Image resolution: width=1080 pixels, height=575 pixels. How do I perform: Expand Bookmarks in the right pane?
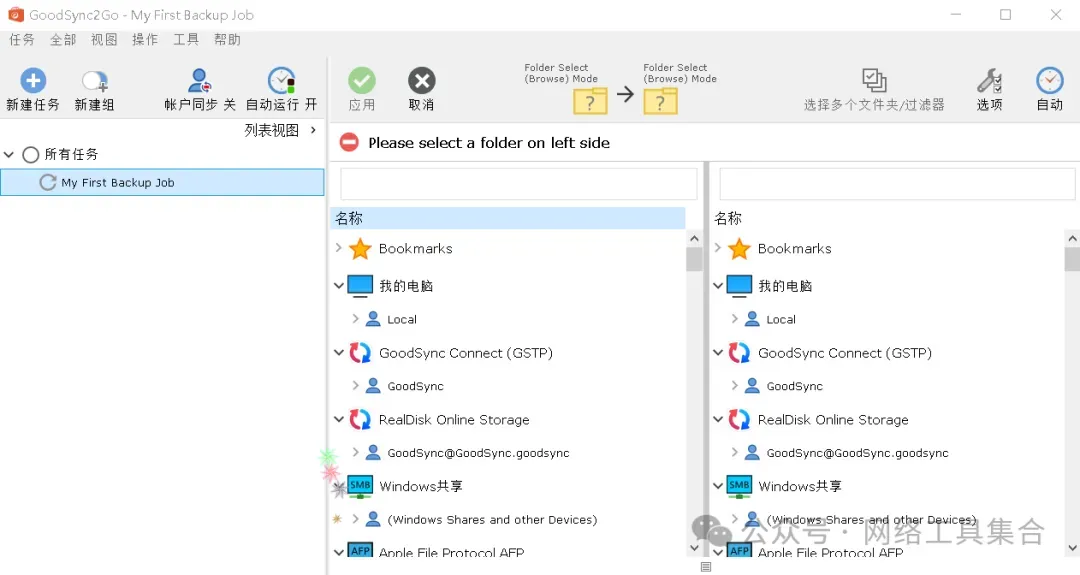(x=718, y=247)
